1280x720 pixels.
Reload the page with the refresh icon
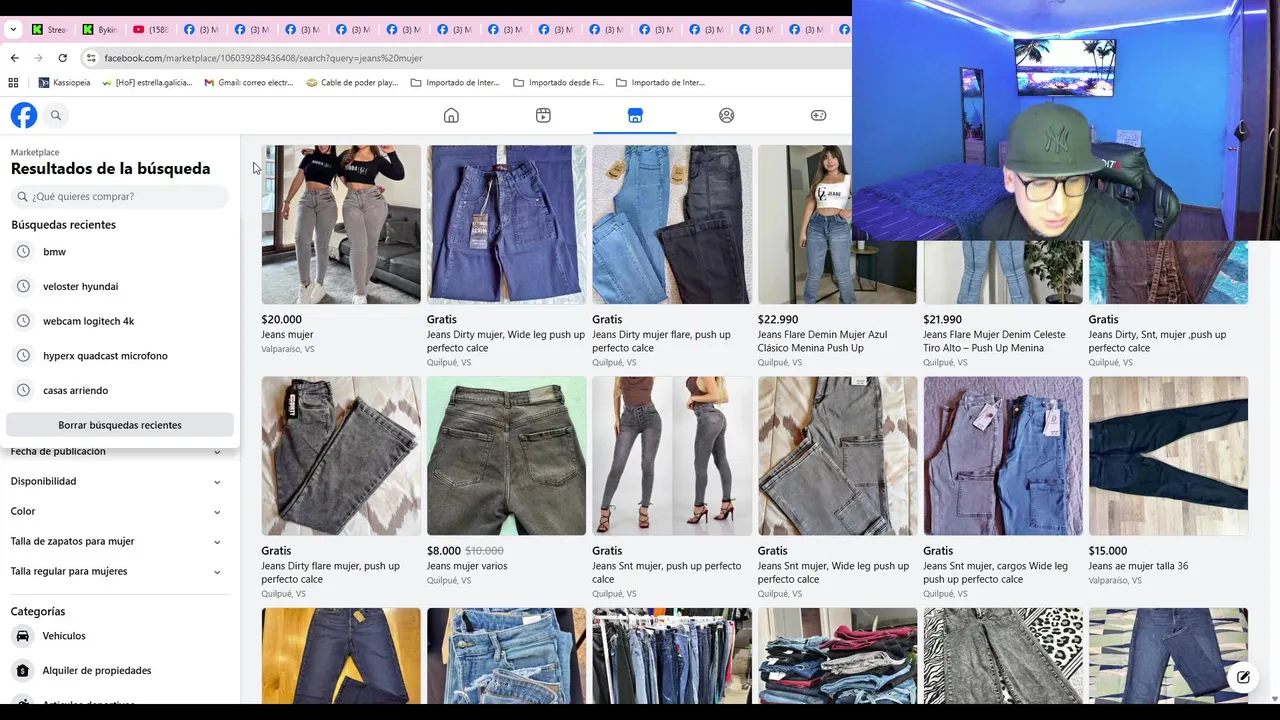(x=62, y=58)
